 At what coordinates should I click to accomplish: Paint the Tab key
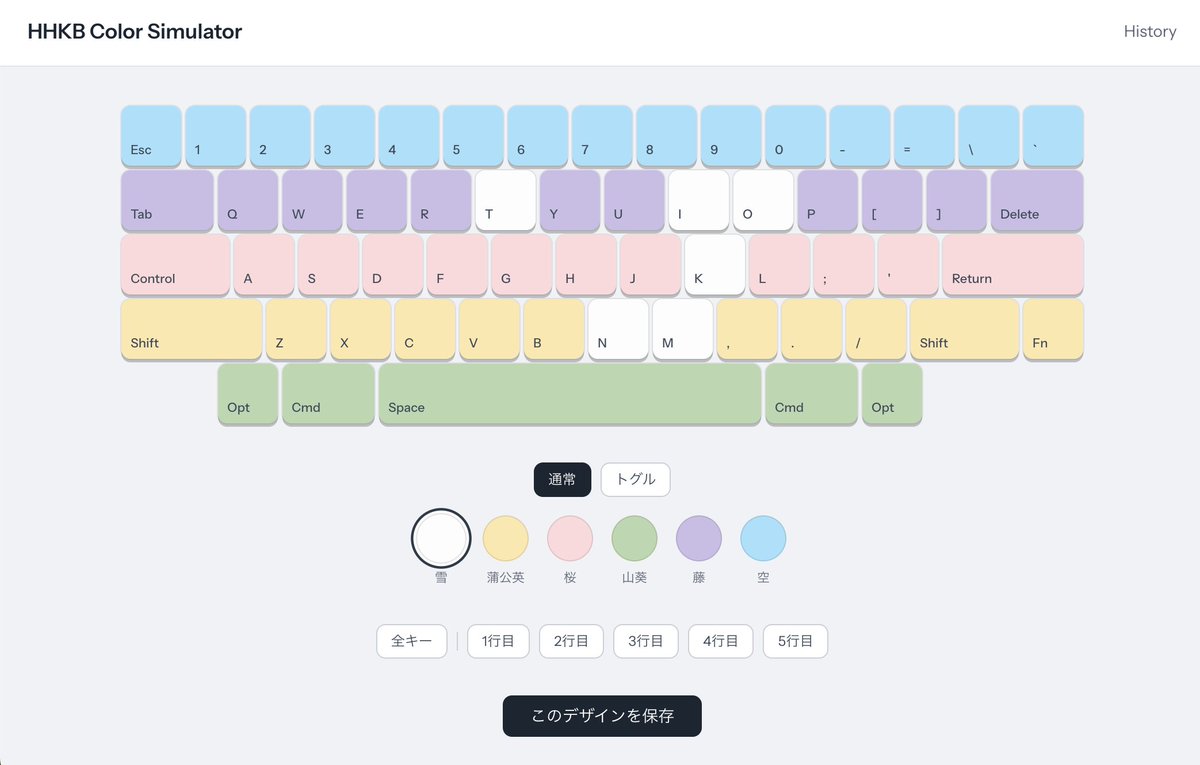click(167, 200)
